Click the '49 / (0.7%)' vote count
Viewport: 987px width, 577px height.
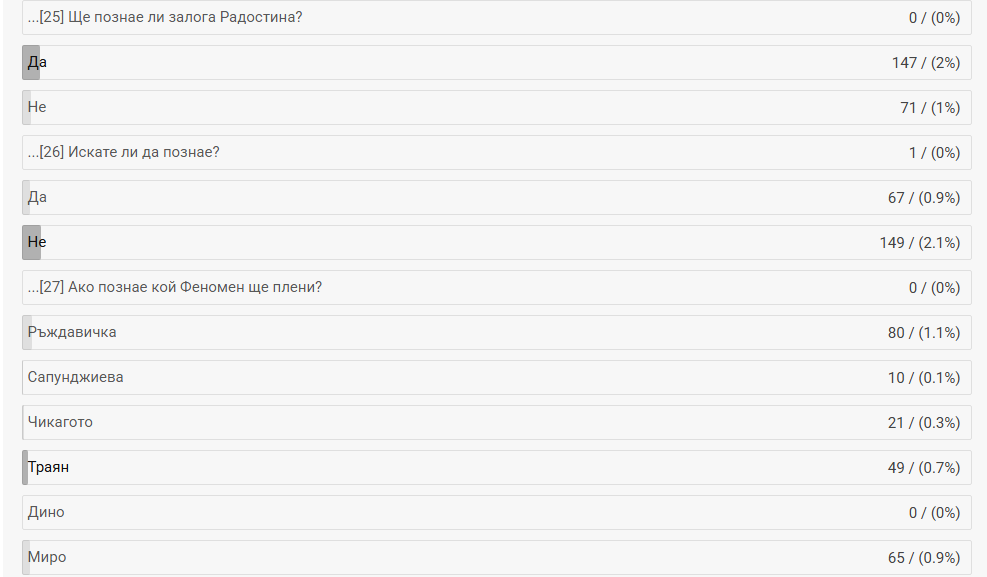(x=923, y=467)
